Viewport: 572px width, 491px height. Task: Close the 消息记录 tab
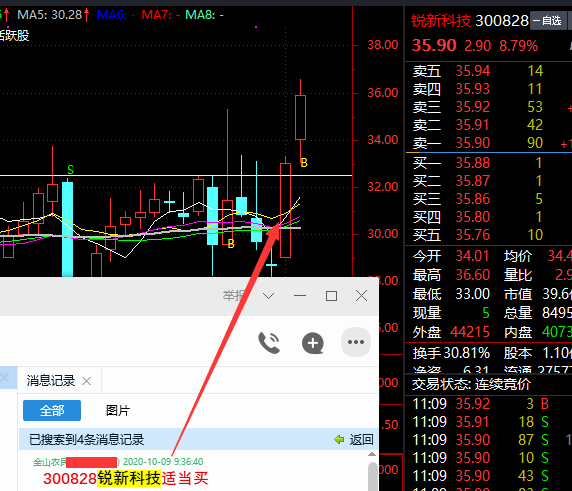pos(86,381)
